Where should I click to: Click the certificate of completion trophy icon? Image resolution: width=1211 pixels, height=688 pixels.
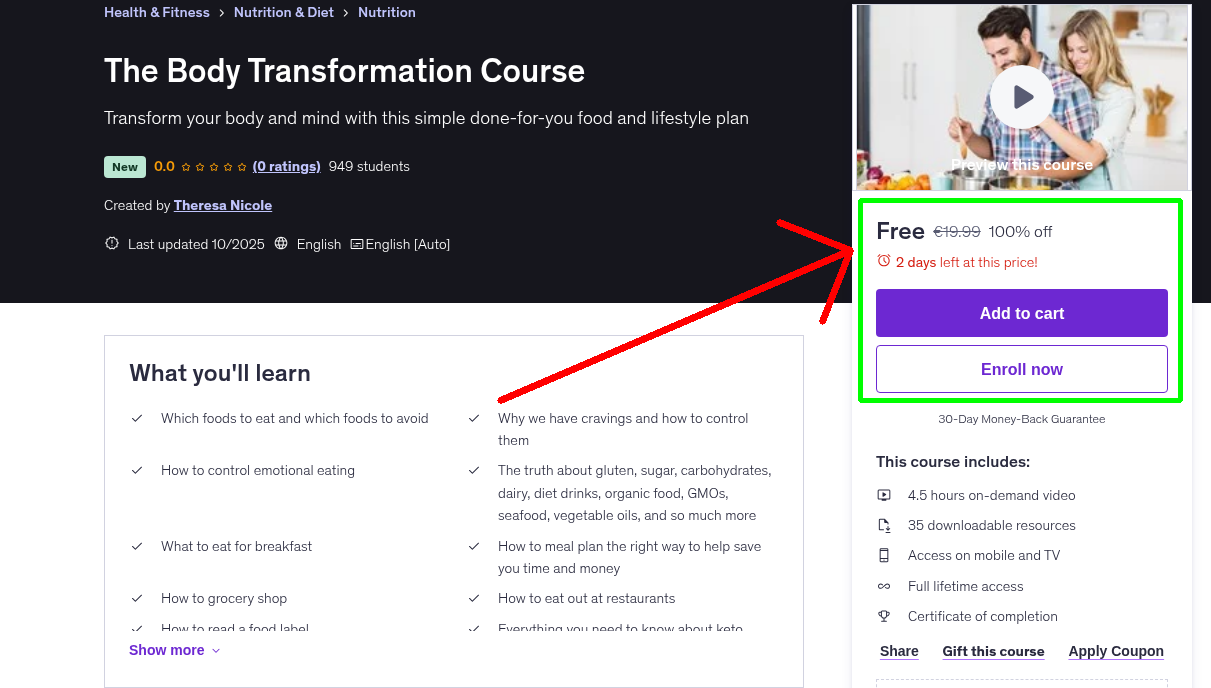tap(884, 616)
